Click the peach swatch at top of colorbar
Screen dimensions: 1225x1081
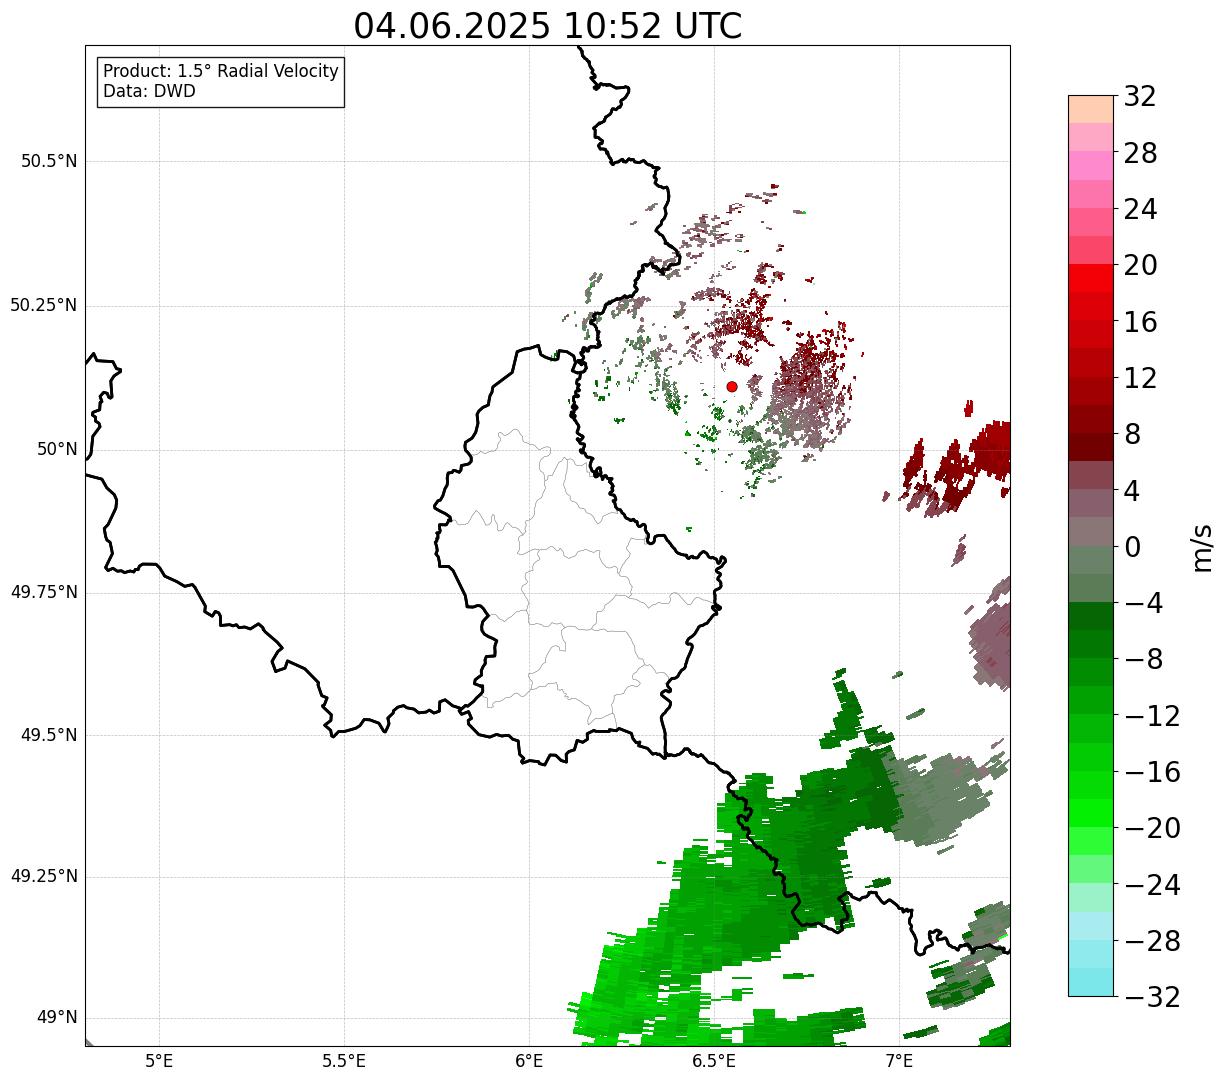[1090, 109]
